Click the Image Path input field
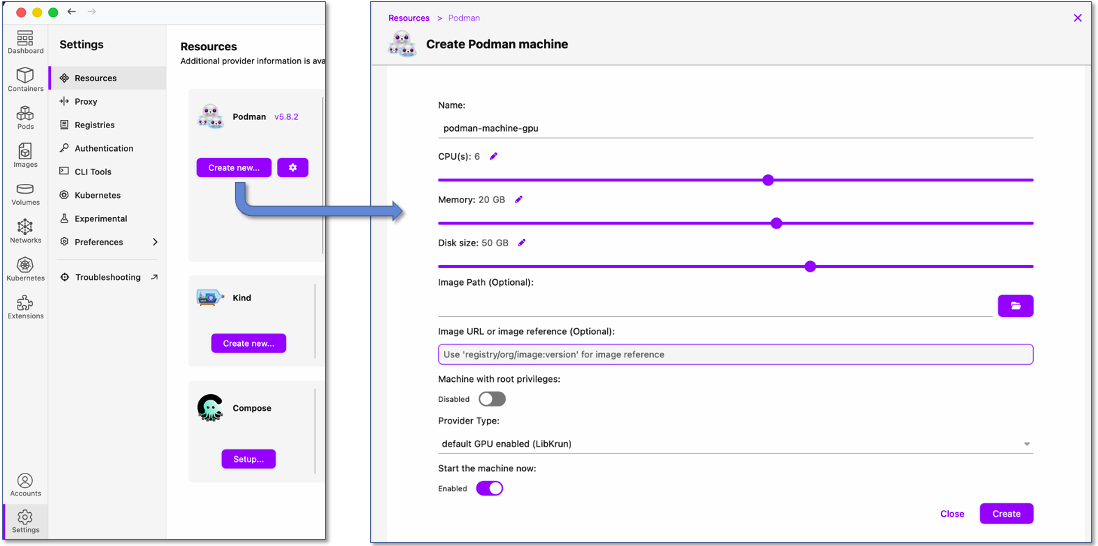Image resolution: width=1098 pixels, height=546 pixels. pos(715,306)
